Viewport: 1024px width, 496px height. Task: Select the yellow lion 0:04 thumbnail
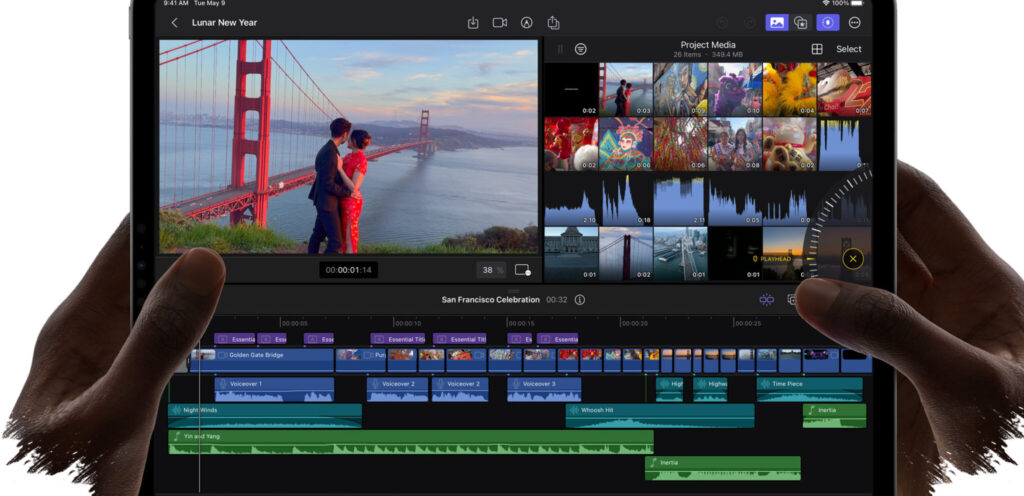[x=790, y=89]
